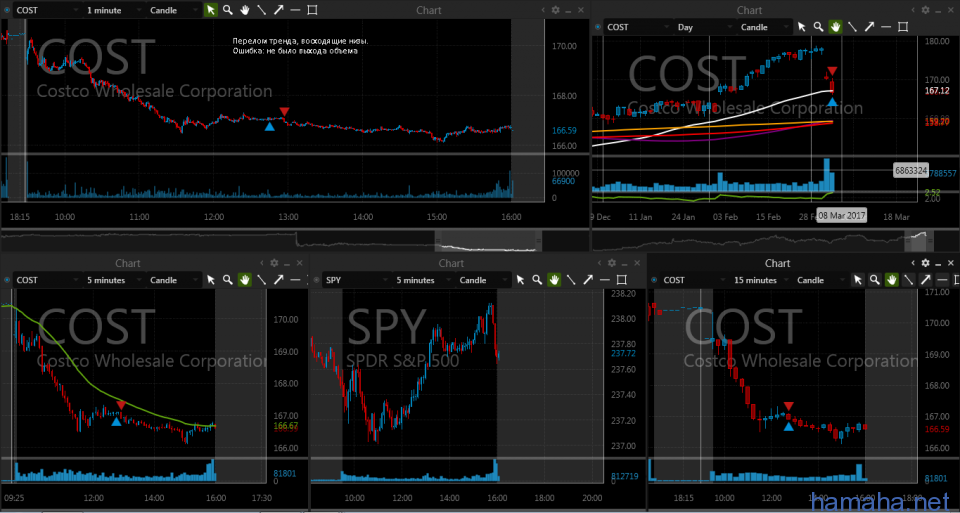Select the horizontal line tool in the 1 minute chart

coord(295,10)
